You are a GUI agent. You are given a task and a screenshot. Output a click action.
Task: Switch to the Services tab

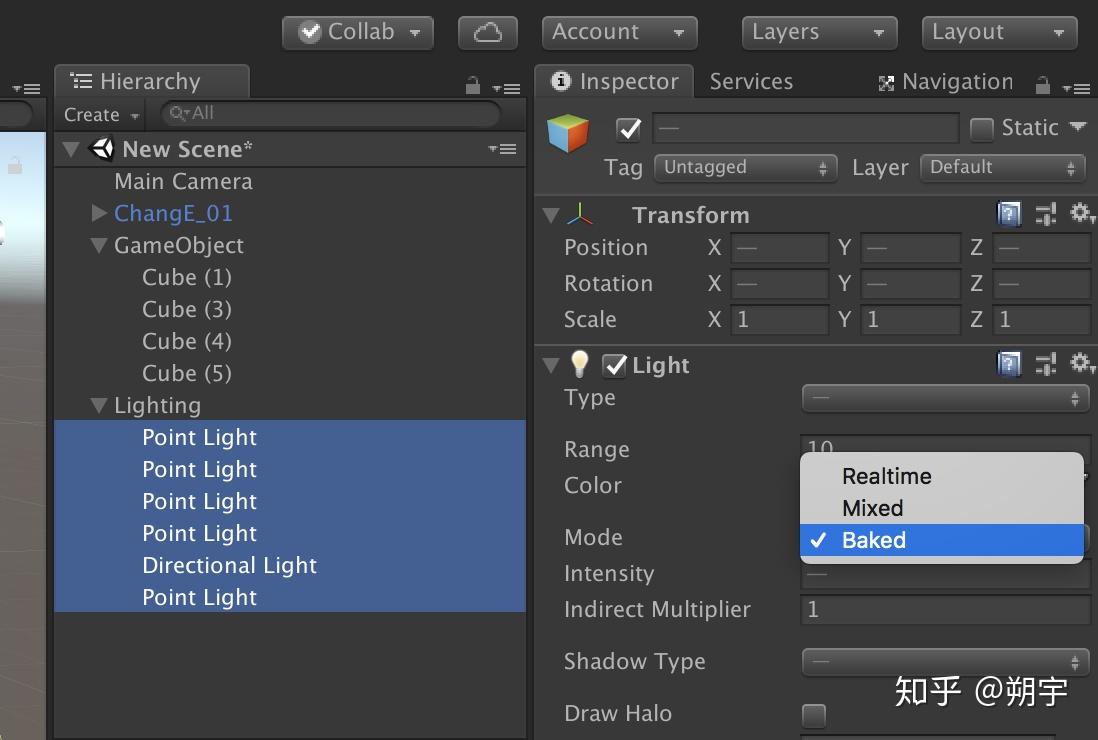click(x=751, y=81)
